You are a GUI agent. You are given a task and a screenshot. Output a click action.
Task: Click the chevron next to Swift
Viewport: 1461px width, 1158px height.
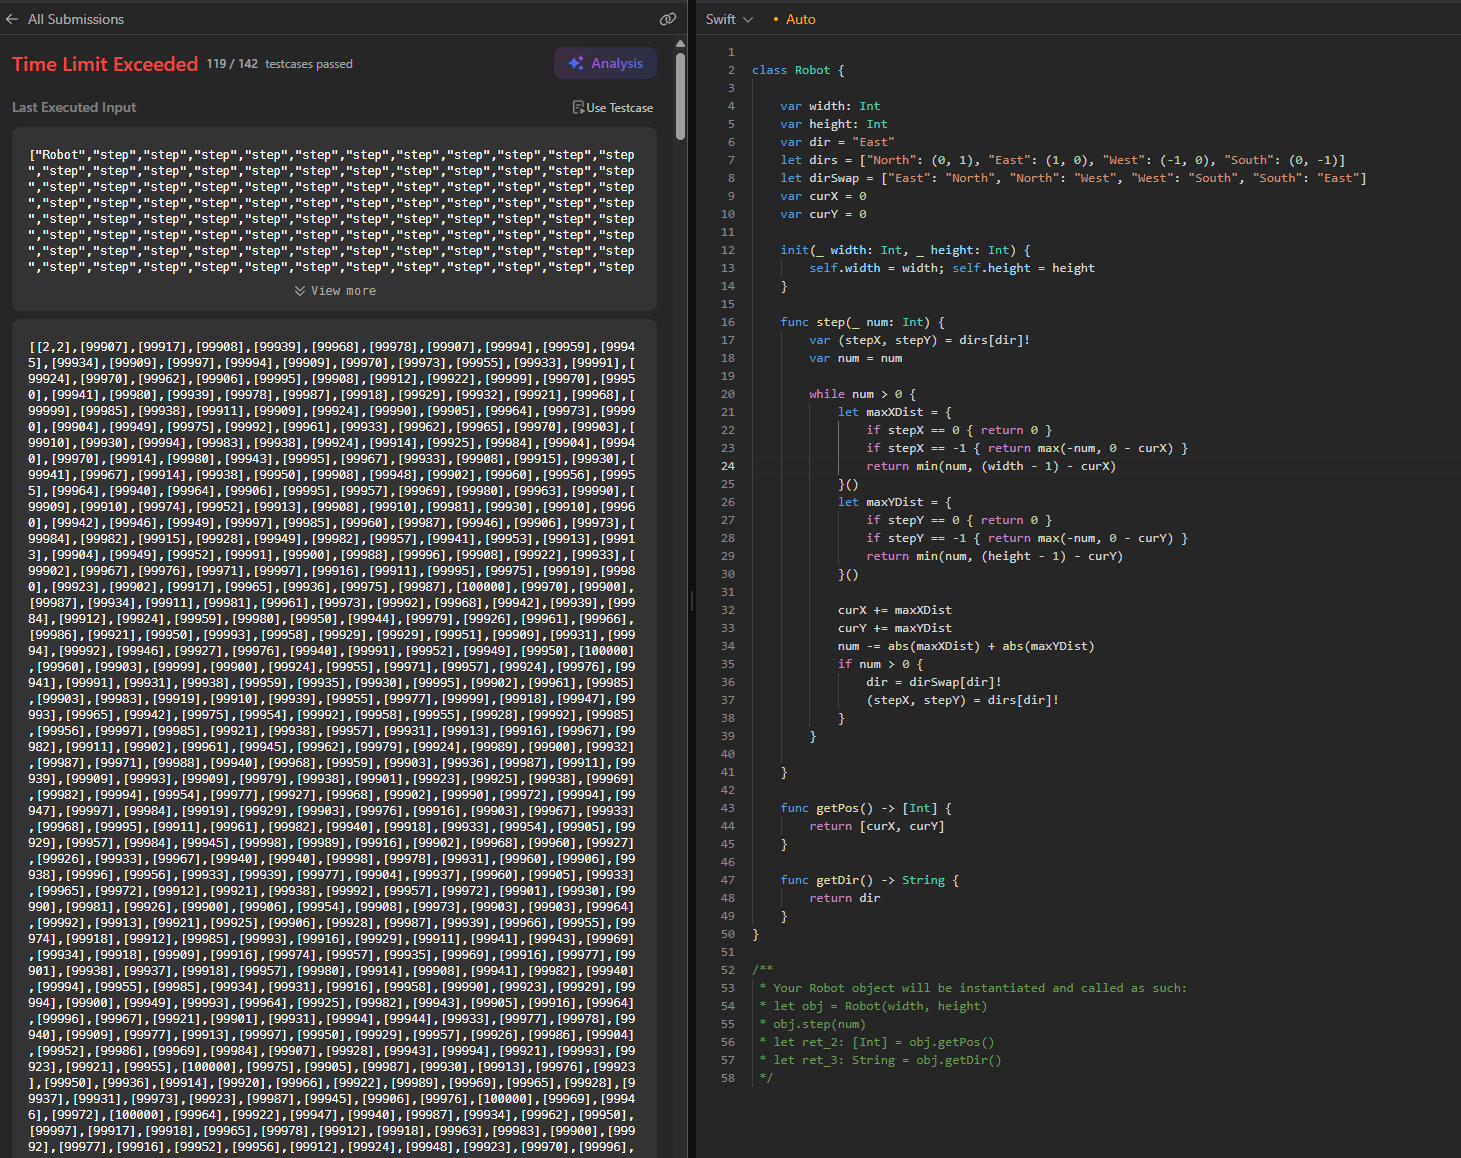[x=748, y=19]
